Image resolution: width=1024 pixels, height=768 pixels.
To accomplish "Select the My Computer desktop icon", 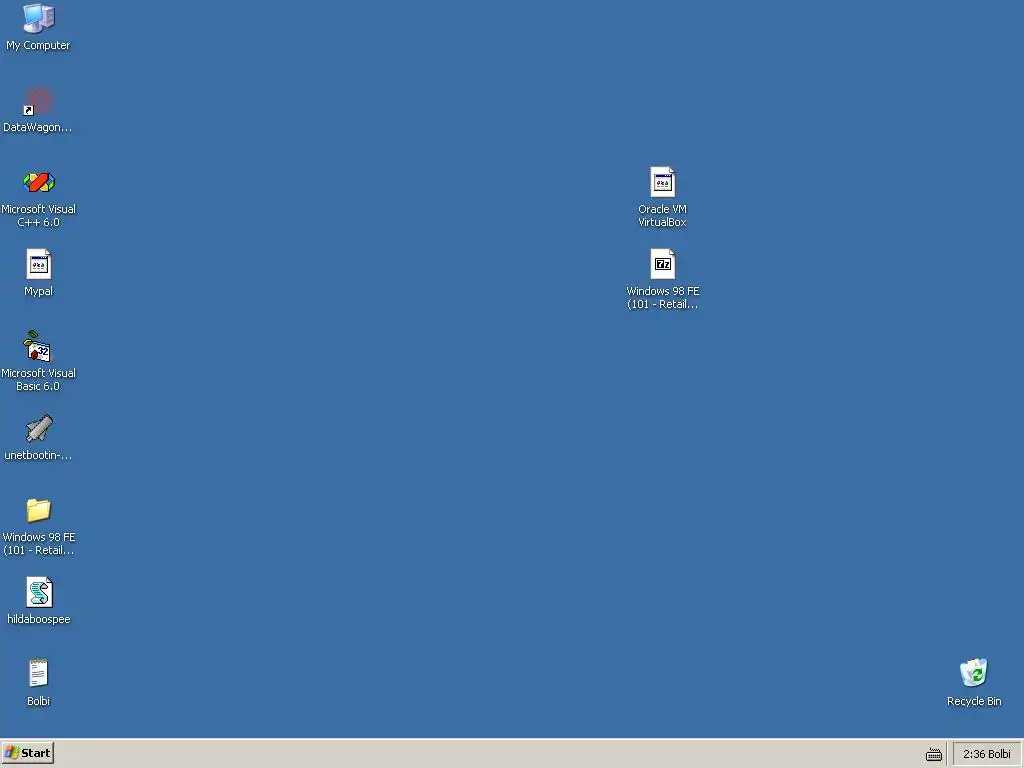I will click(x=39, y=19).
